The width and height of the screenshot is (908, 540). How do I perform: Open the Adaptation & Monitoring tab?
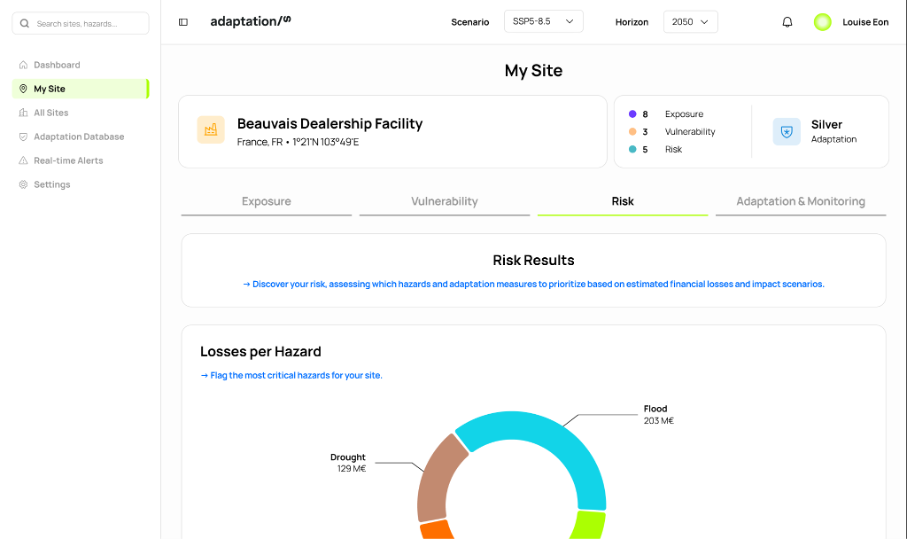[x=800, y=202]
